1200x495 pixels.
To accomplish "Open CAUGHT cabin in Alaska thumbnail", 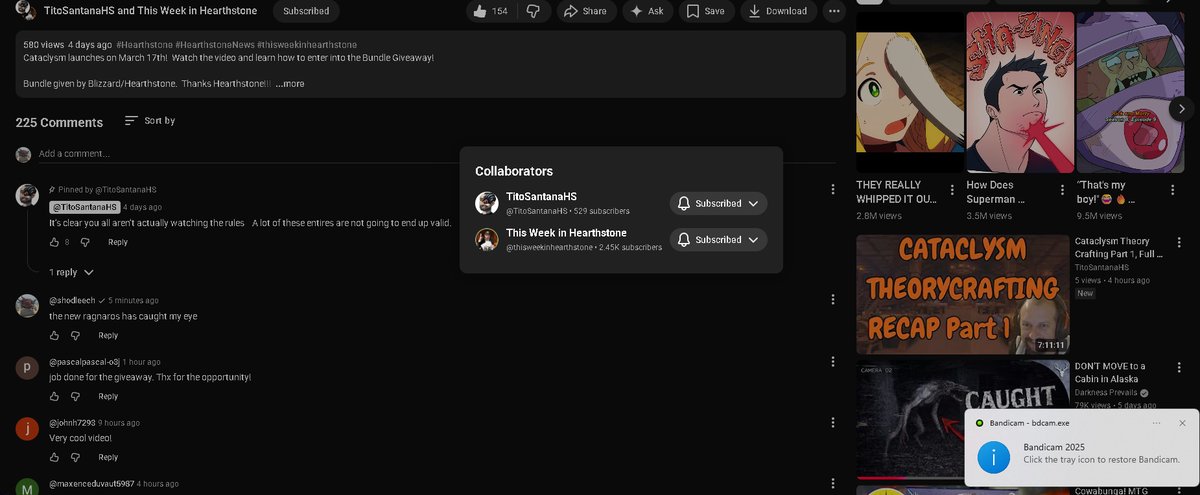I will tap(962, 422).
